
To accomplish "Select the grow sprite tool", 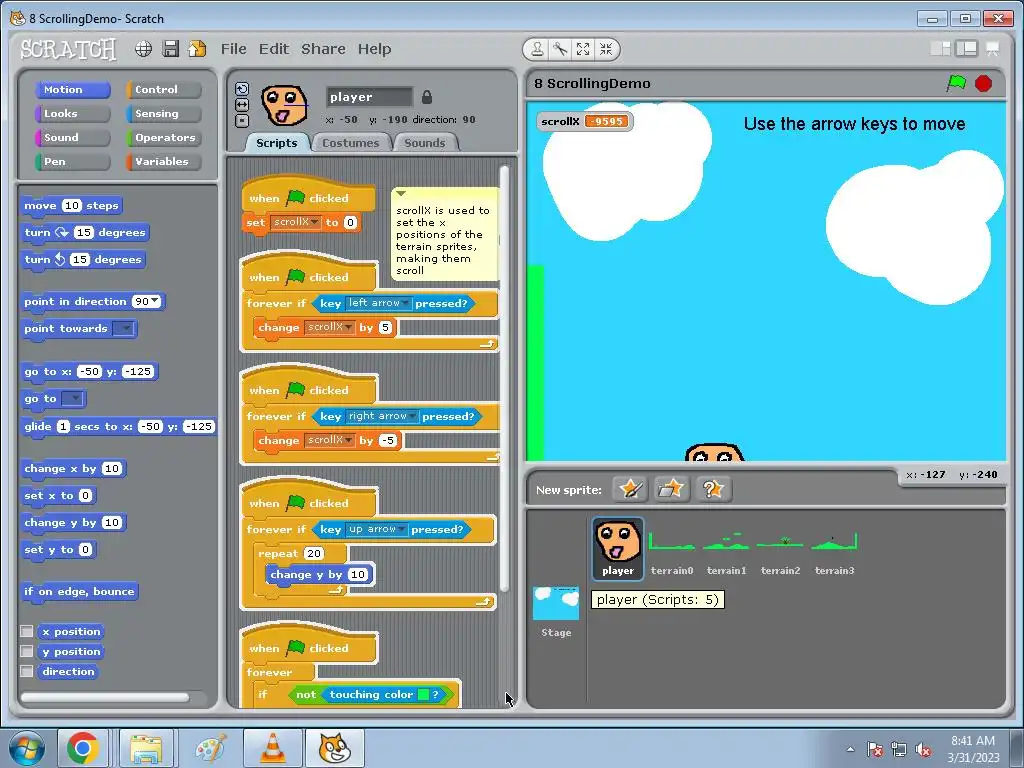I will pos(583,49).
